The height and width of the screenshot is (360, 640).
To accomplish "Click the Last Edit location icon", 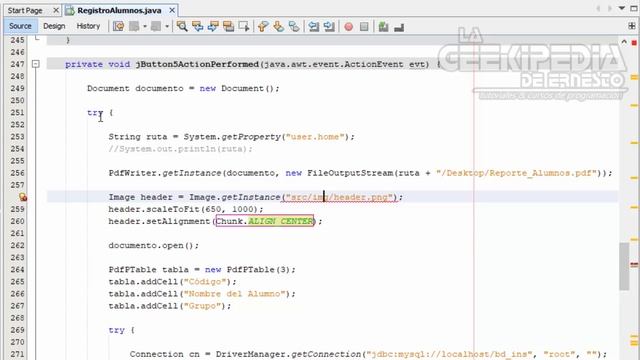I will click(x=118, y=27).
